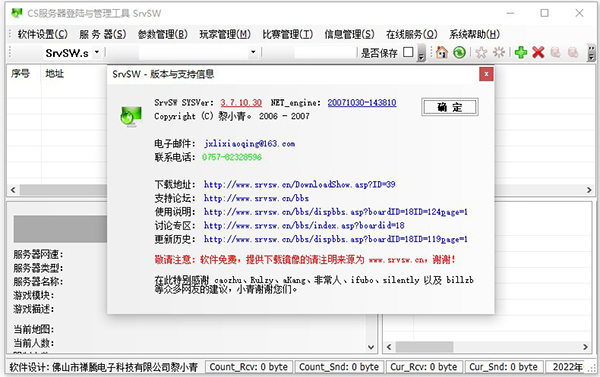Open the 支持论坛 bbs link

tap(256, 198)
